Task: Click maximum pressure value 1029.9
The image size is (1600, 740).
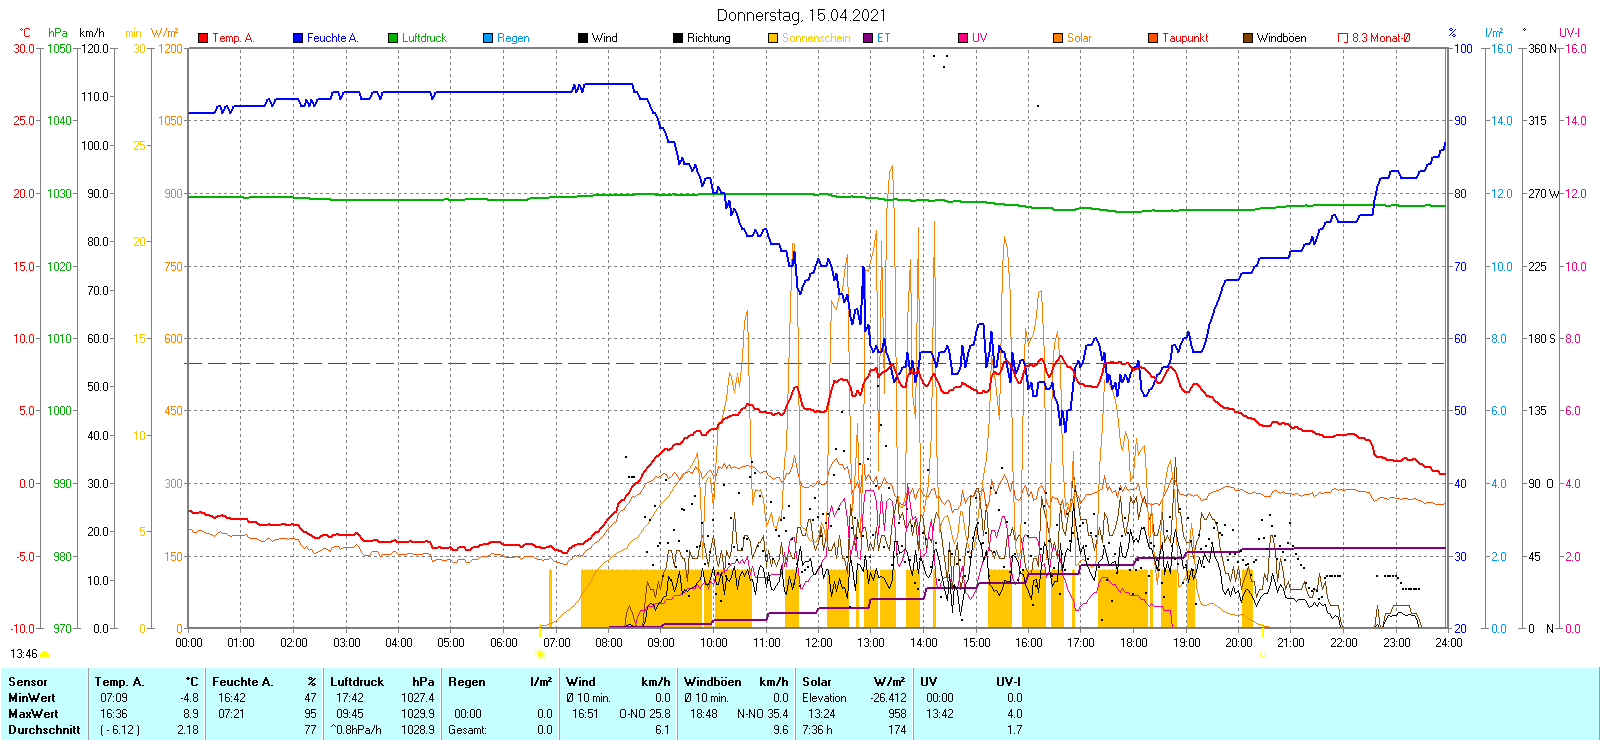Action: tap(418, 714)
